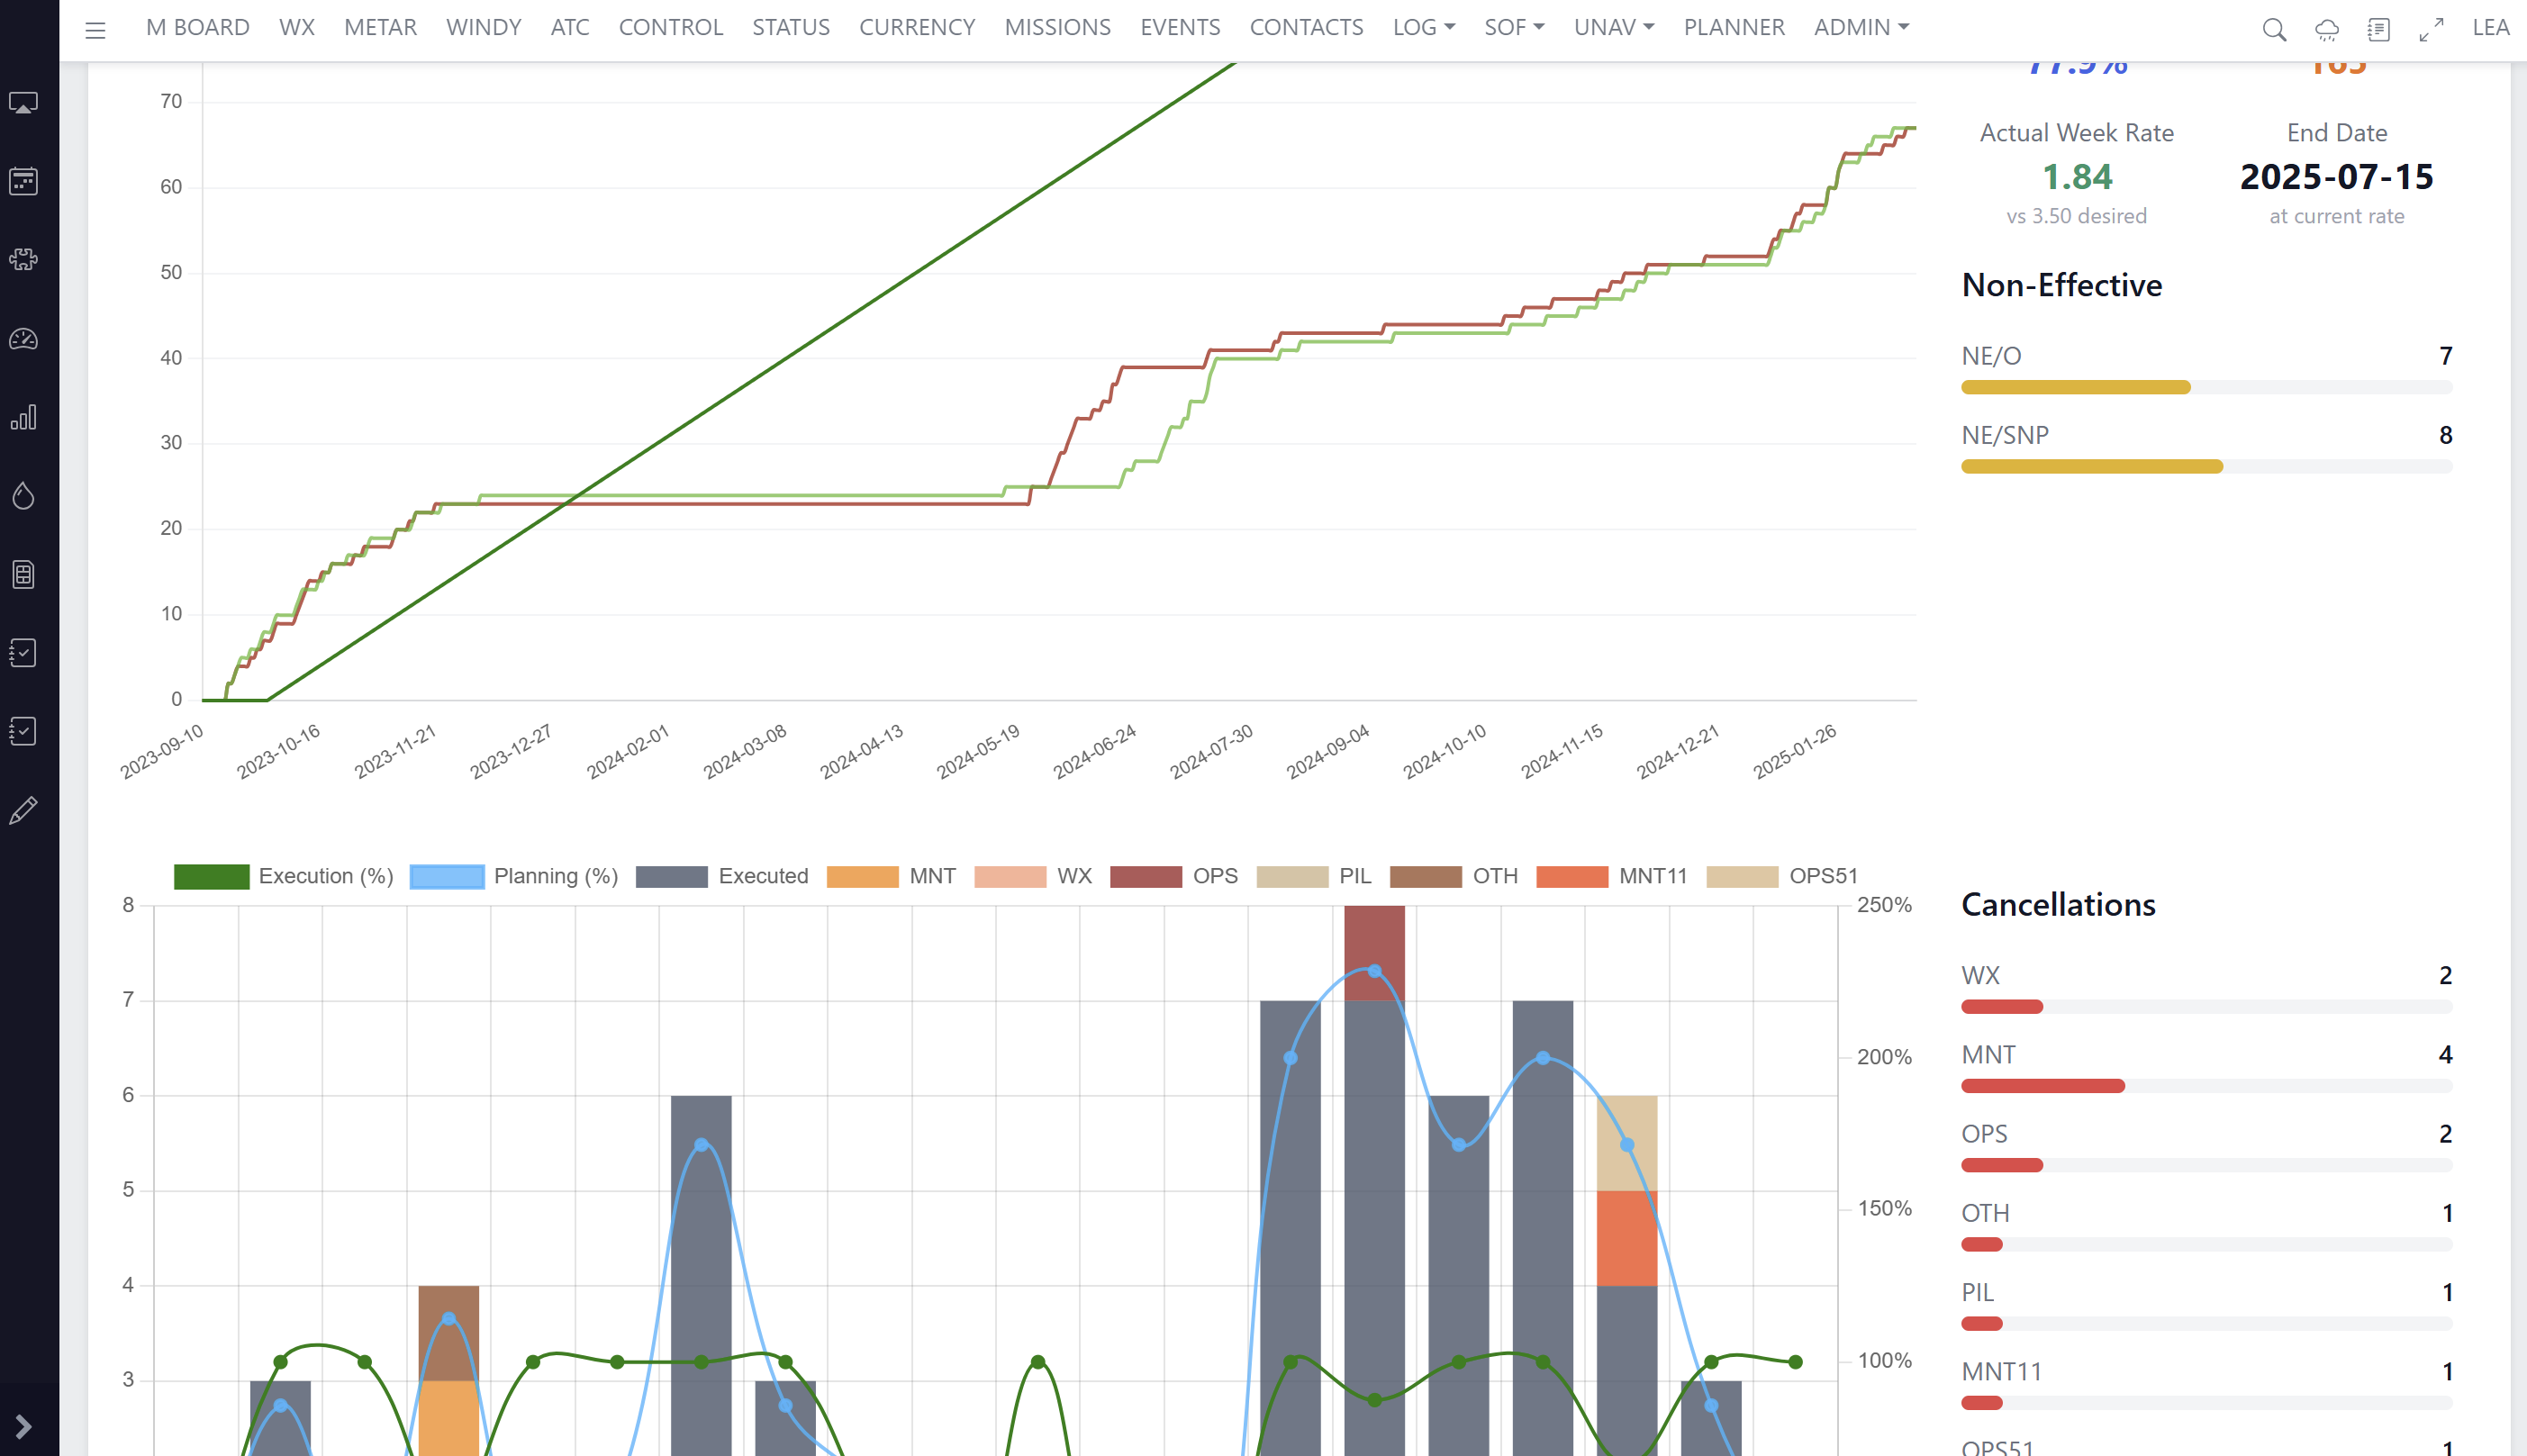Screen dimensions: 2527x1456
Task: Open the second checklist sidebar icon
Action: (x=24, y=731)
